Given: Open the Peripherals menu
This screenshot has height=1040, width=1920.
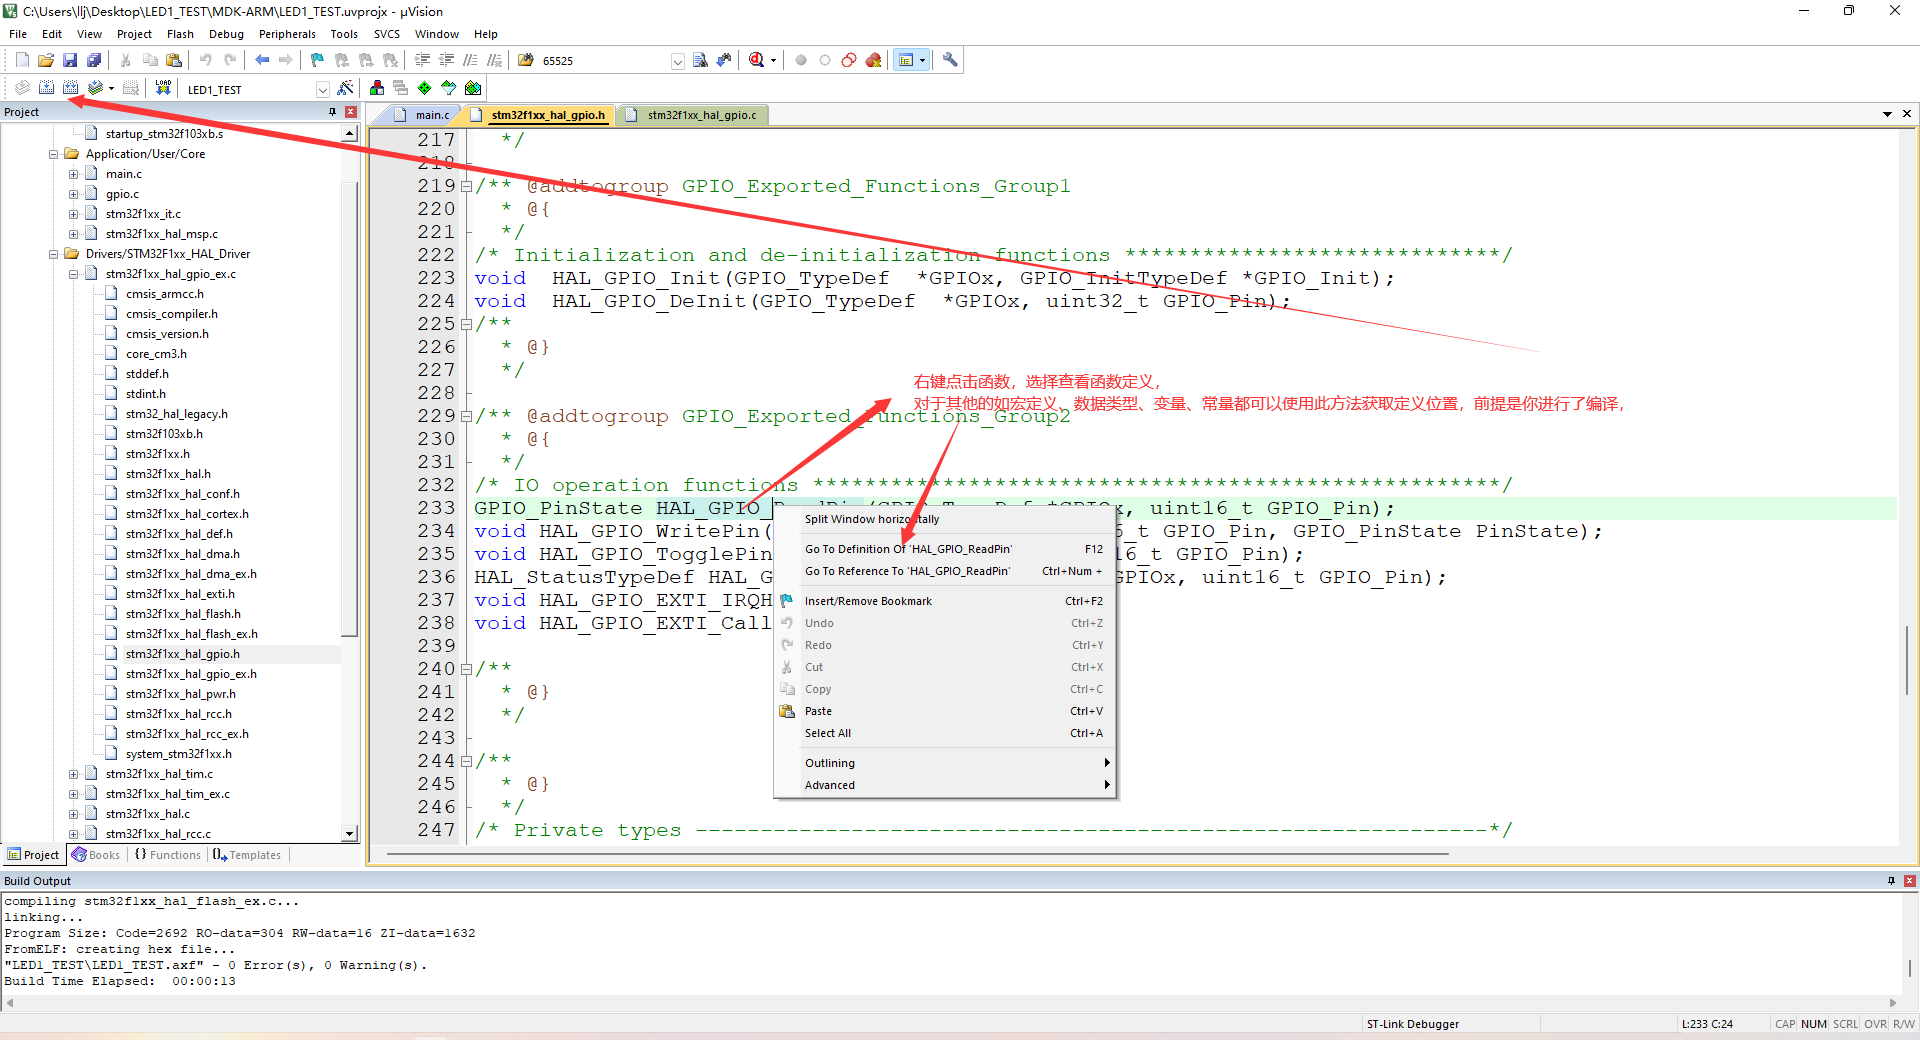Looking at the screenshot, I should pos(287,34).
